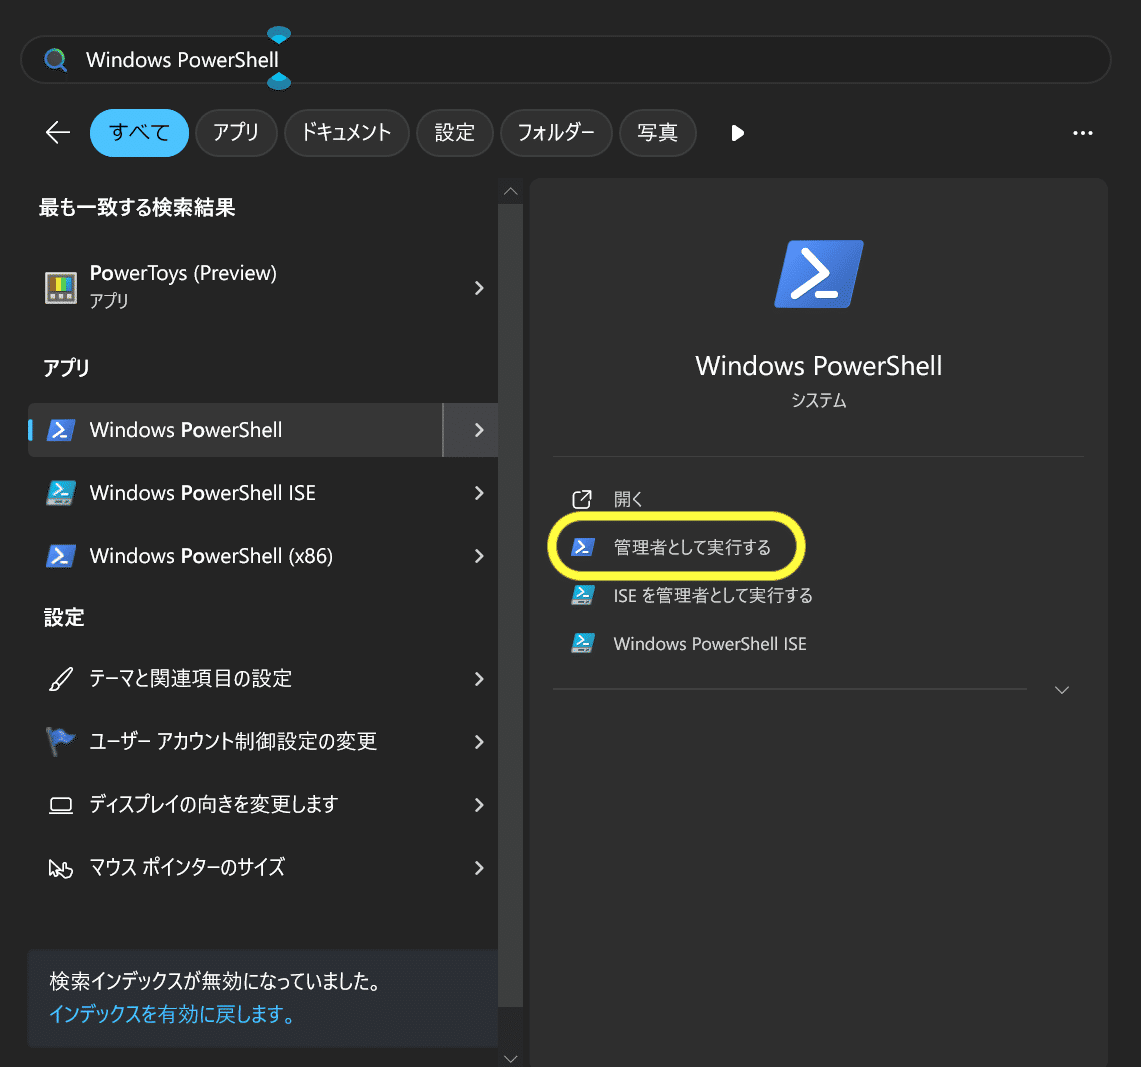
Task: Expand ディスプレイの向きを変更します chevron
Action: (479, 805)
